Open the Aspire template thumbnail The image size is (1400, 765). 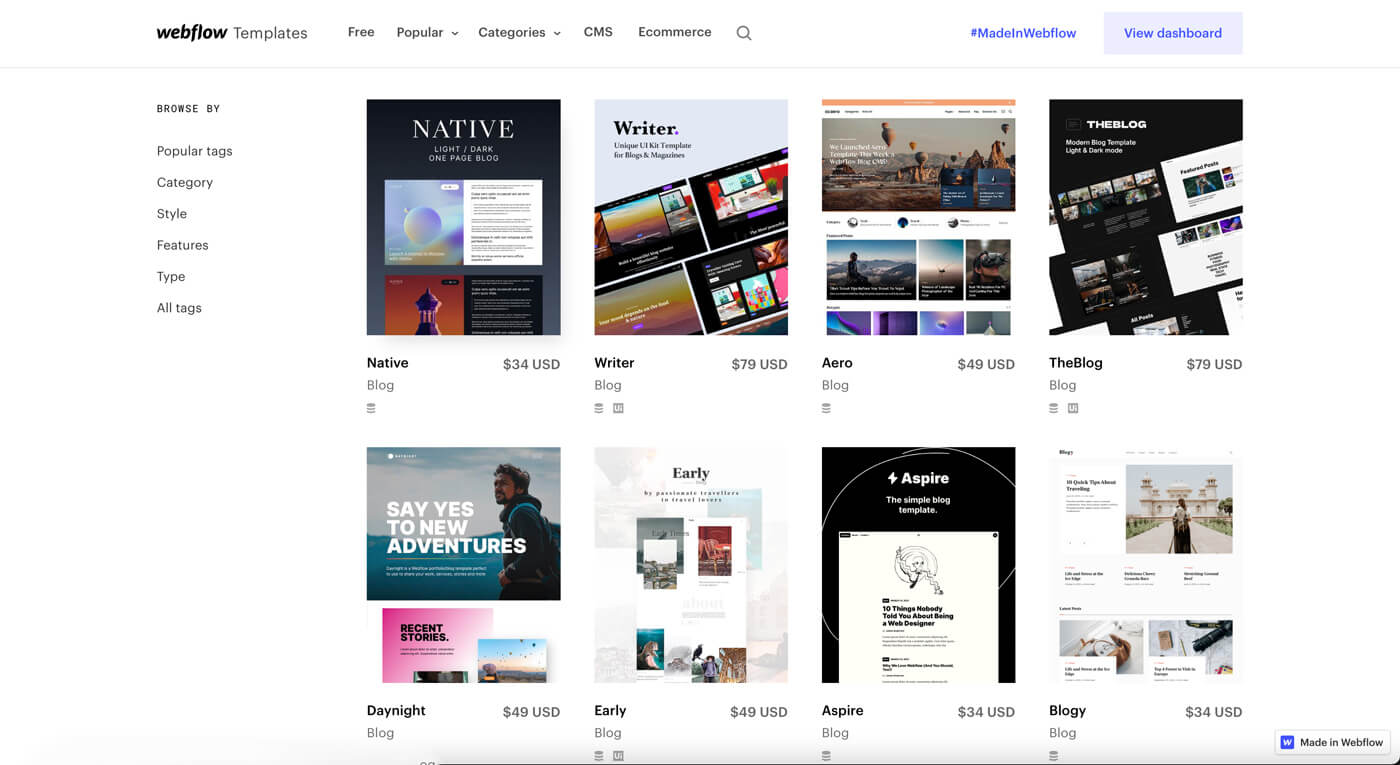tap(918, 565)
